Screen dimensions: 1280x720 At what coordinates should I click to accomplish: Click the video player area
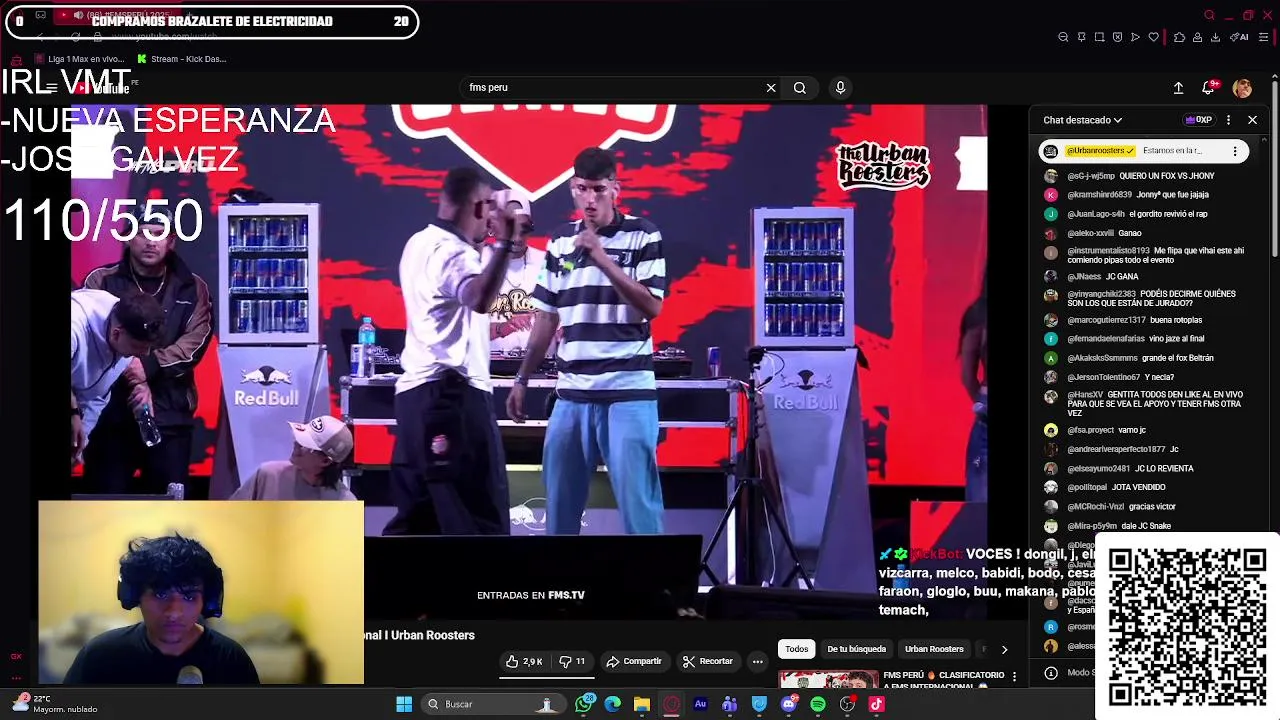[x=529, y=362]
